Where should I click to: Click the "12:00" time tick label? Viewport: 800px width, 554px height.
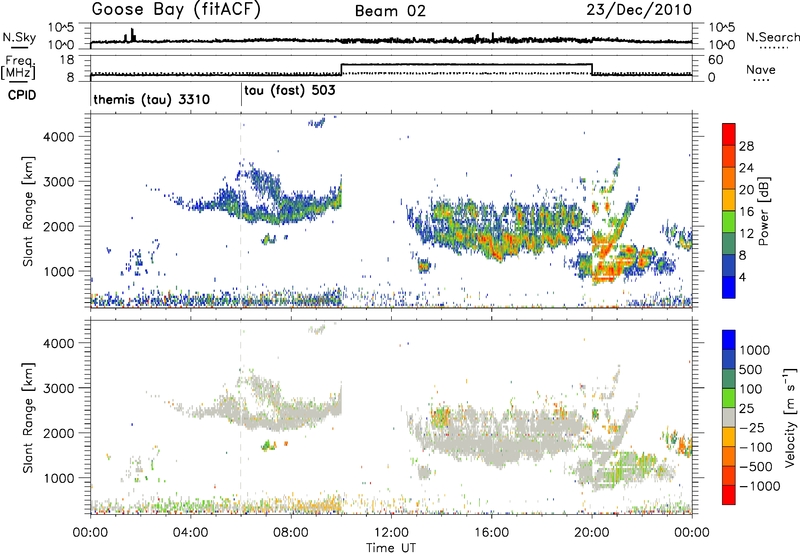(391, 533)
